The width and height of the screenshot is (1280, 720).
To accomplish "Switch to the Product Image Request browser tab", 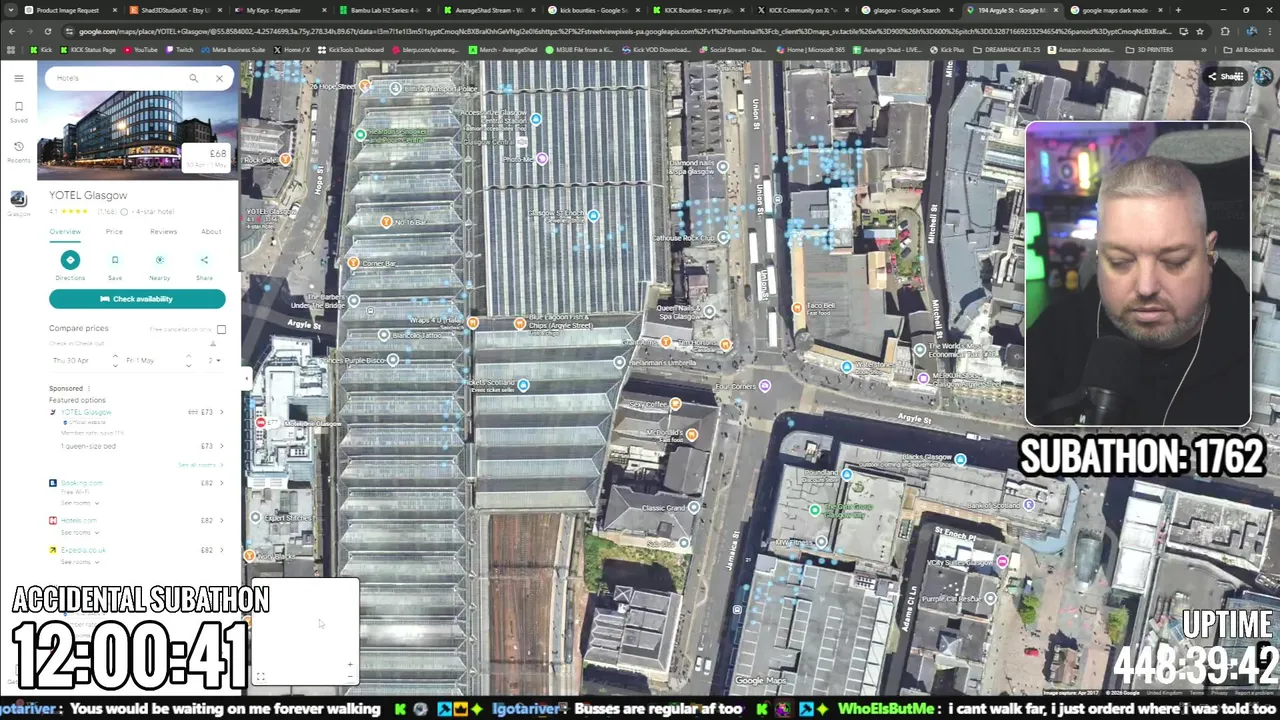I will 69,10.
